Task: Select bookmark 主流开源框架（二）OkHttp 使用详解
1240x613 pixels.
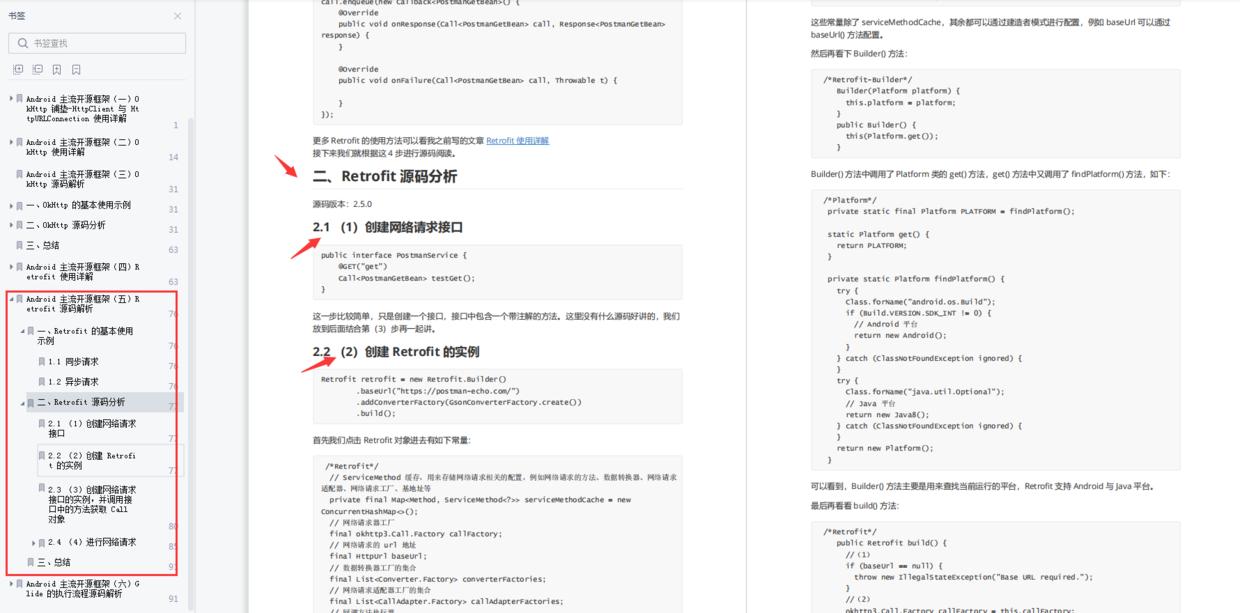Action: click(82, 147)
